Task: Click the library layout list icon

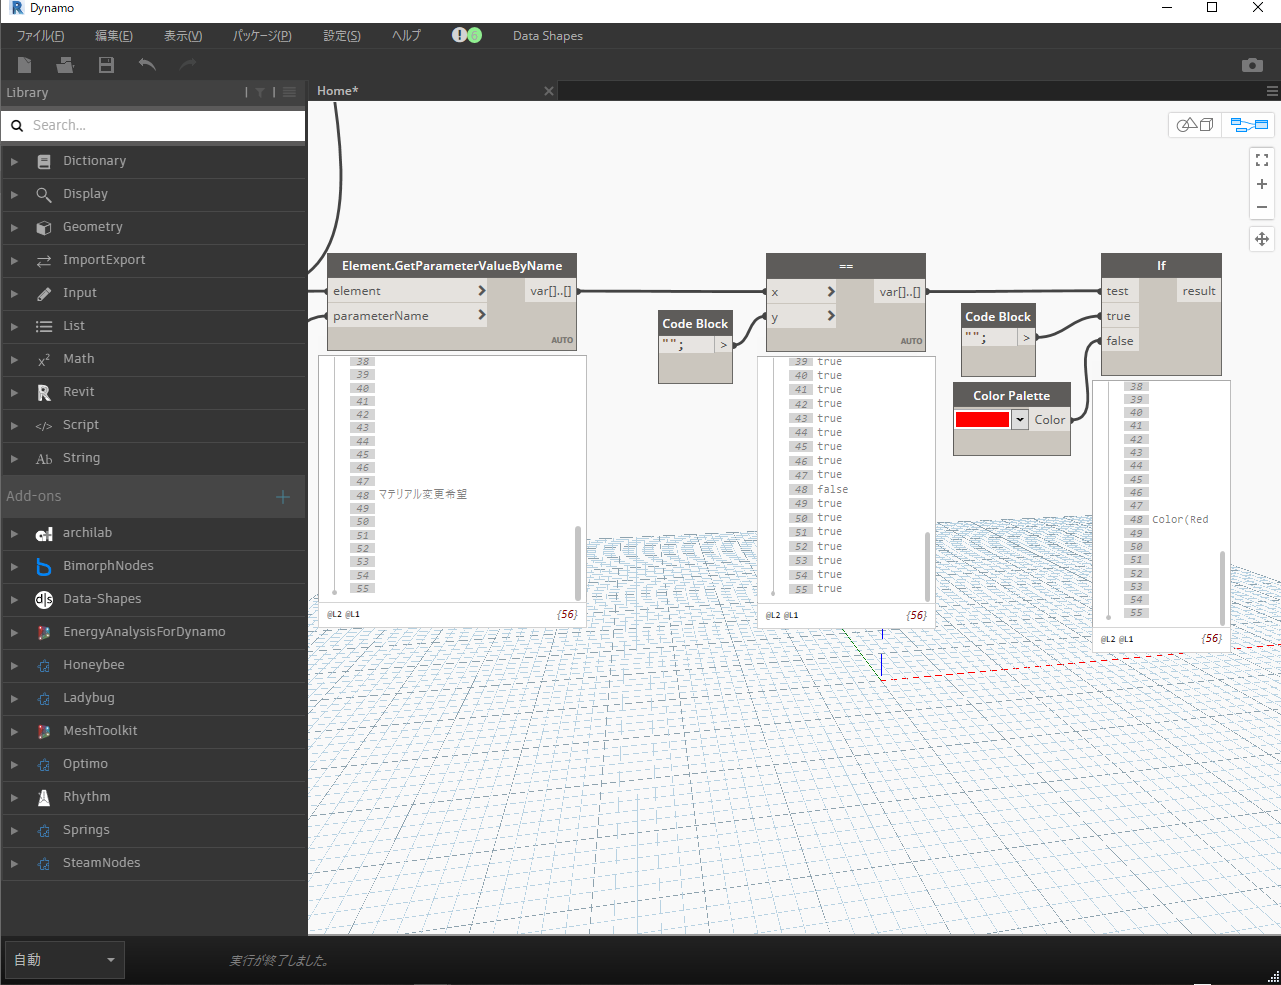Action: [x=289, y=93]
